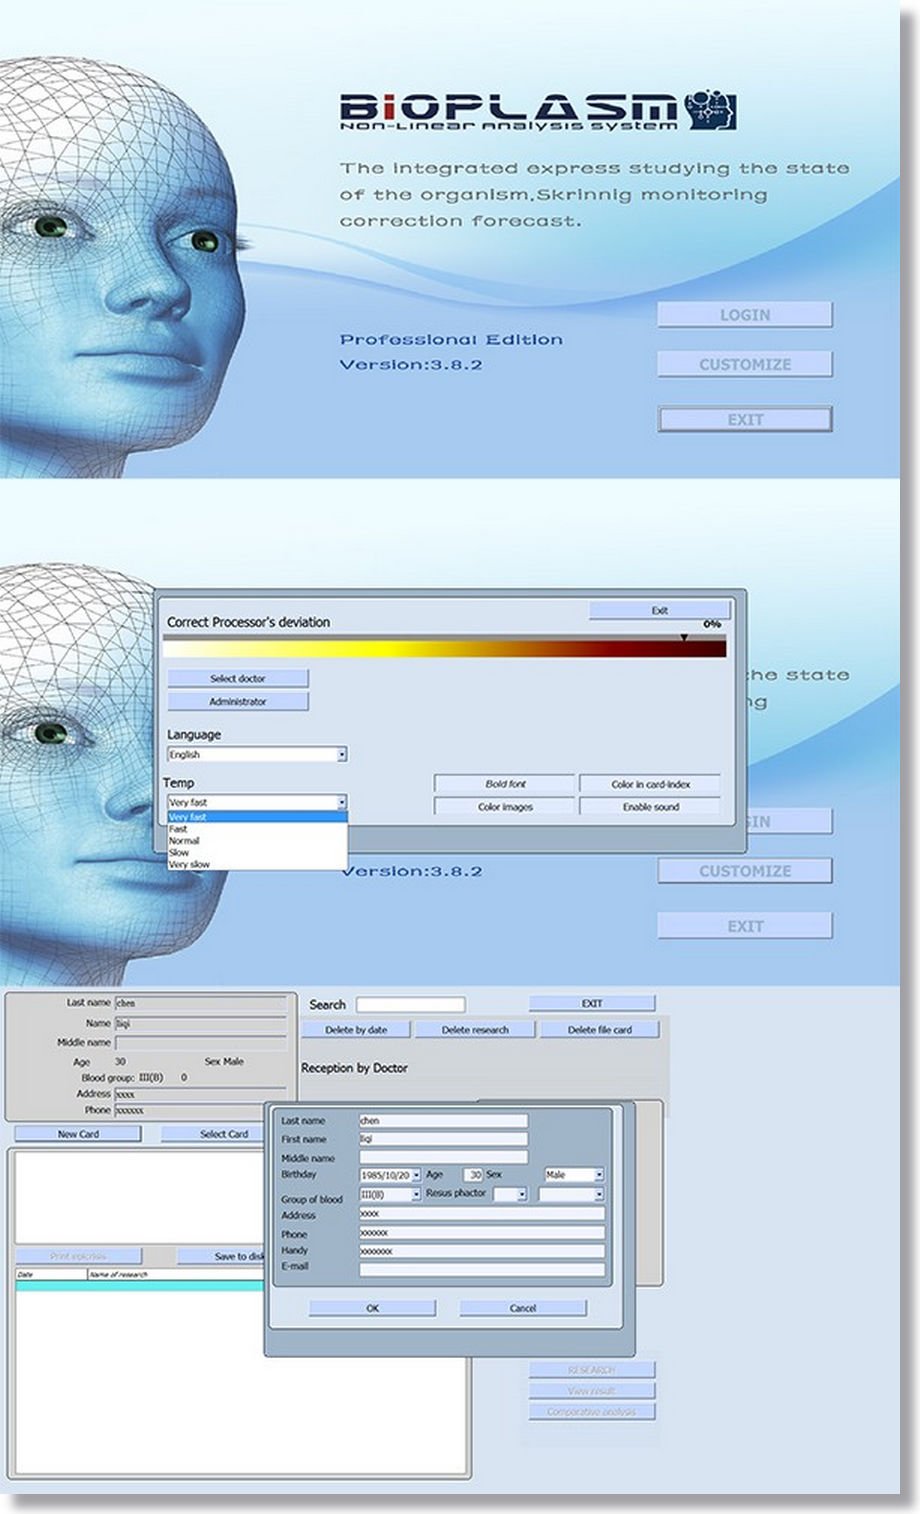
Task: Click the Bioplasm head logo icon
Action: tap(712, 110)
